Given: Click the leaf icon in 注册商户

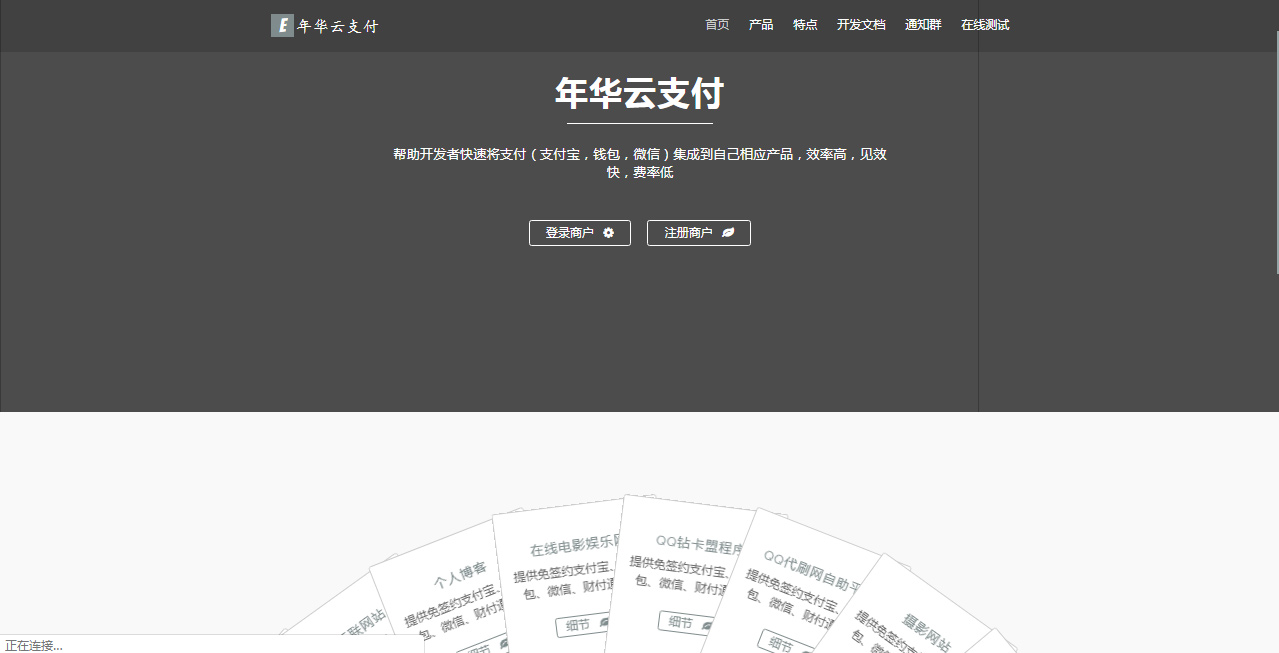Looking at the screenshot, I should (728, 233).
